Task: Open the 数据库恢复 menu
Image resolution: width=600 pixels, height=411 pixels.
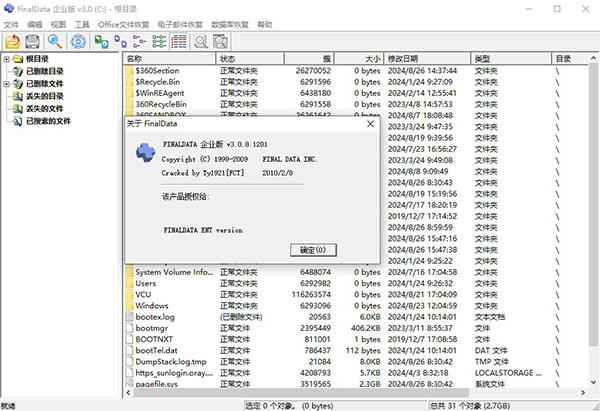Action: click(x=230, y=24)
